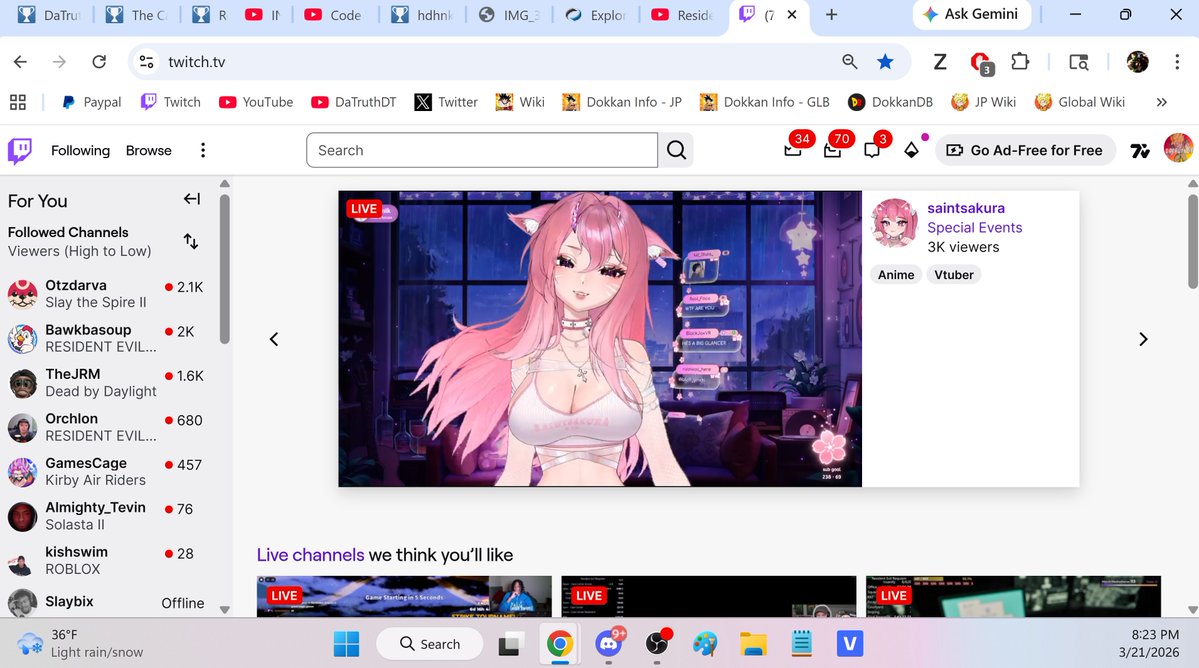Click Go Ad-Free for Free button

pos(1025,151)
